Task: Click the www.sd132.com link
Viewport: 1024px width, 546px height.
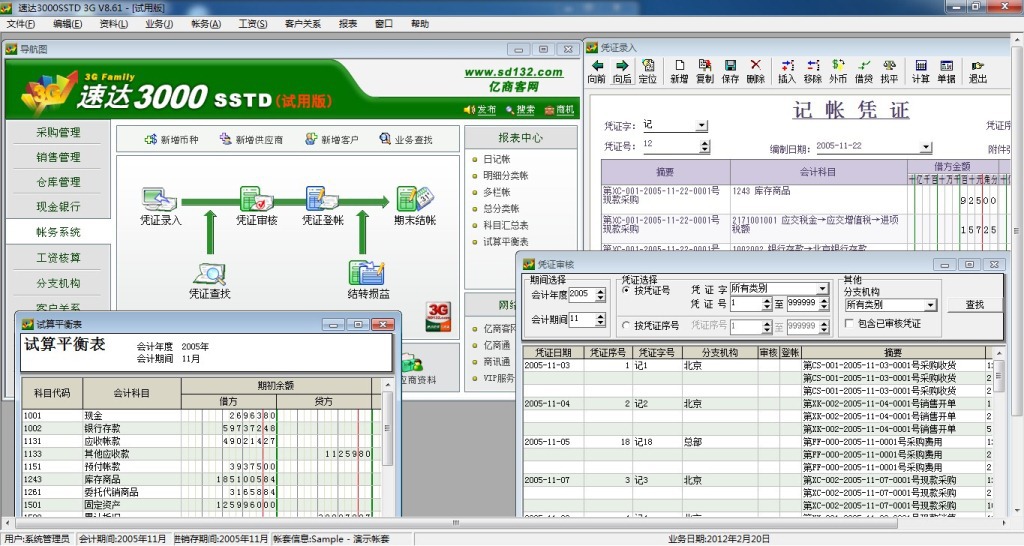Action: 513,72
